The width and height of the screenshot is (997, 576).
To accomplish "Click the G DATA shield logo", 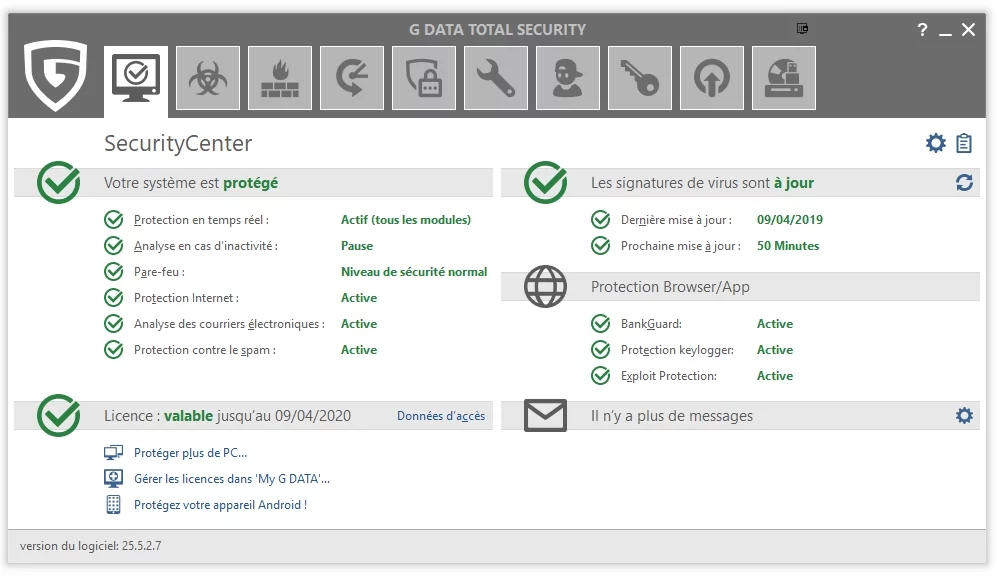I will click(56, 76).
